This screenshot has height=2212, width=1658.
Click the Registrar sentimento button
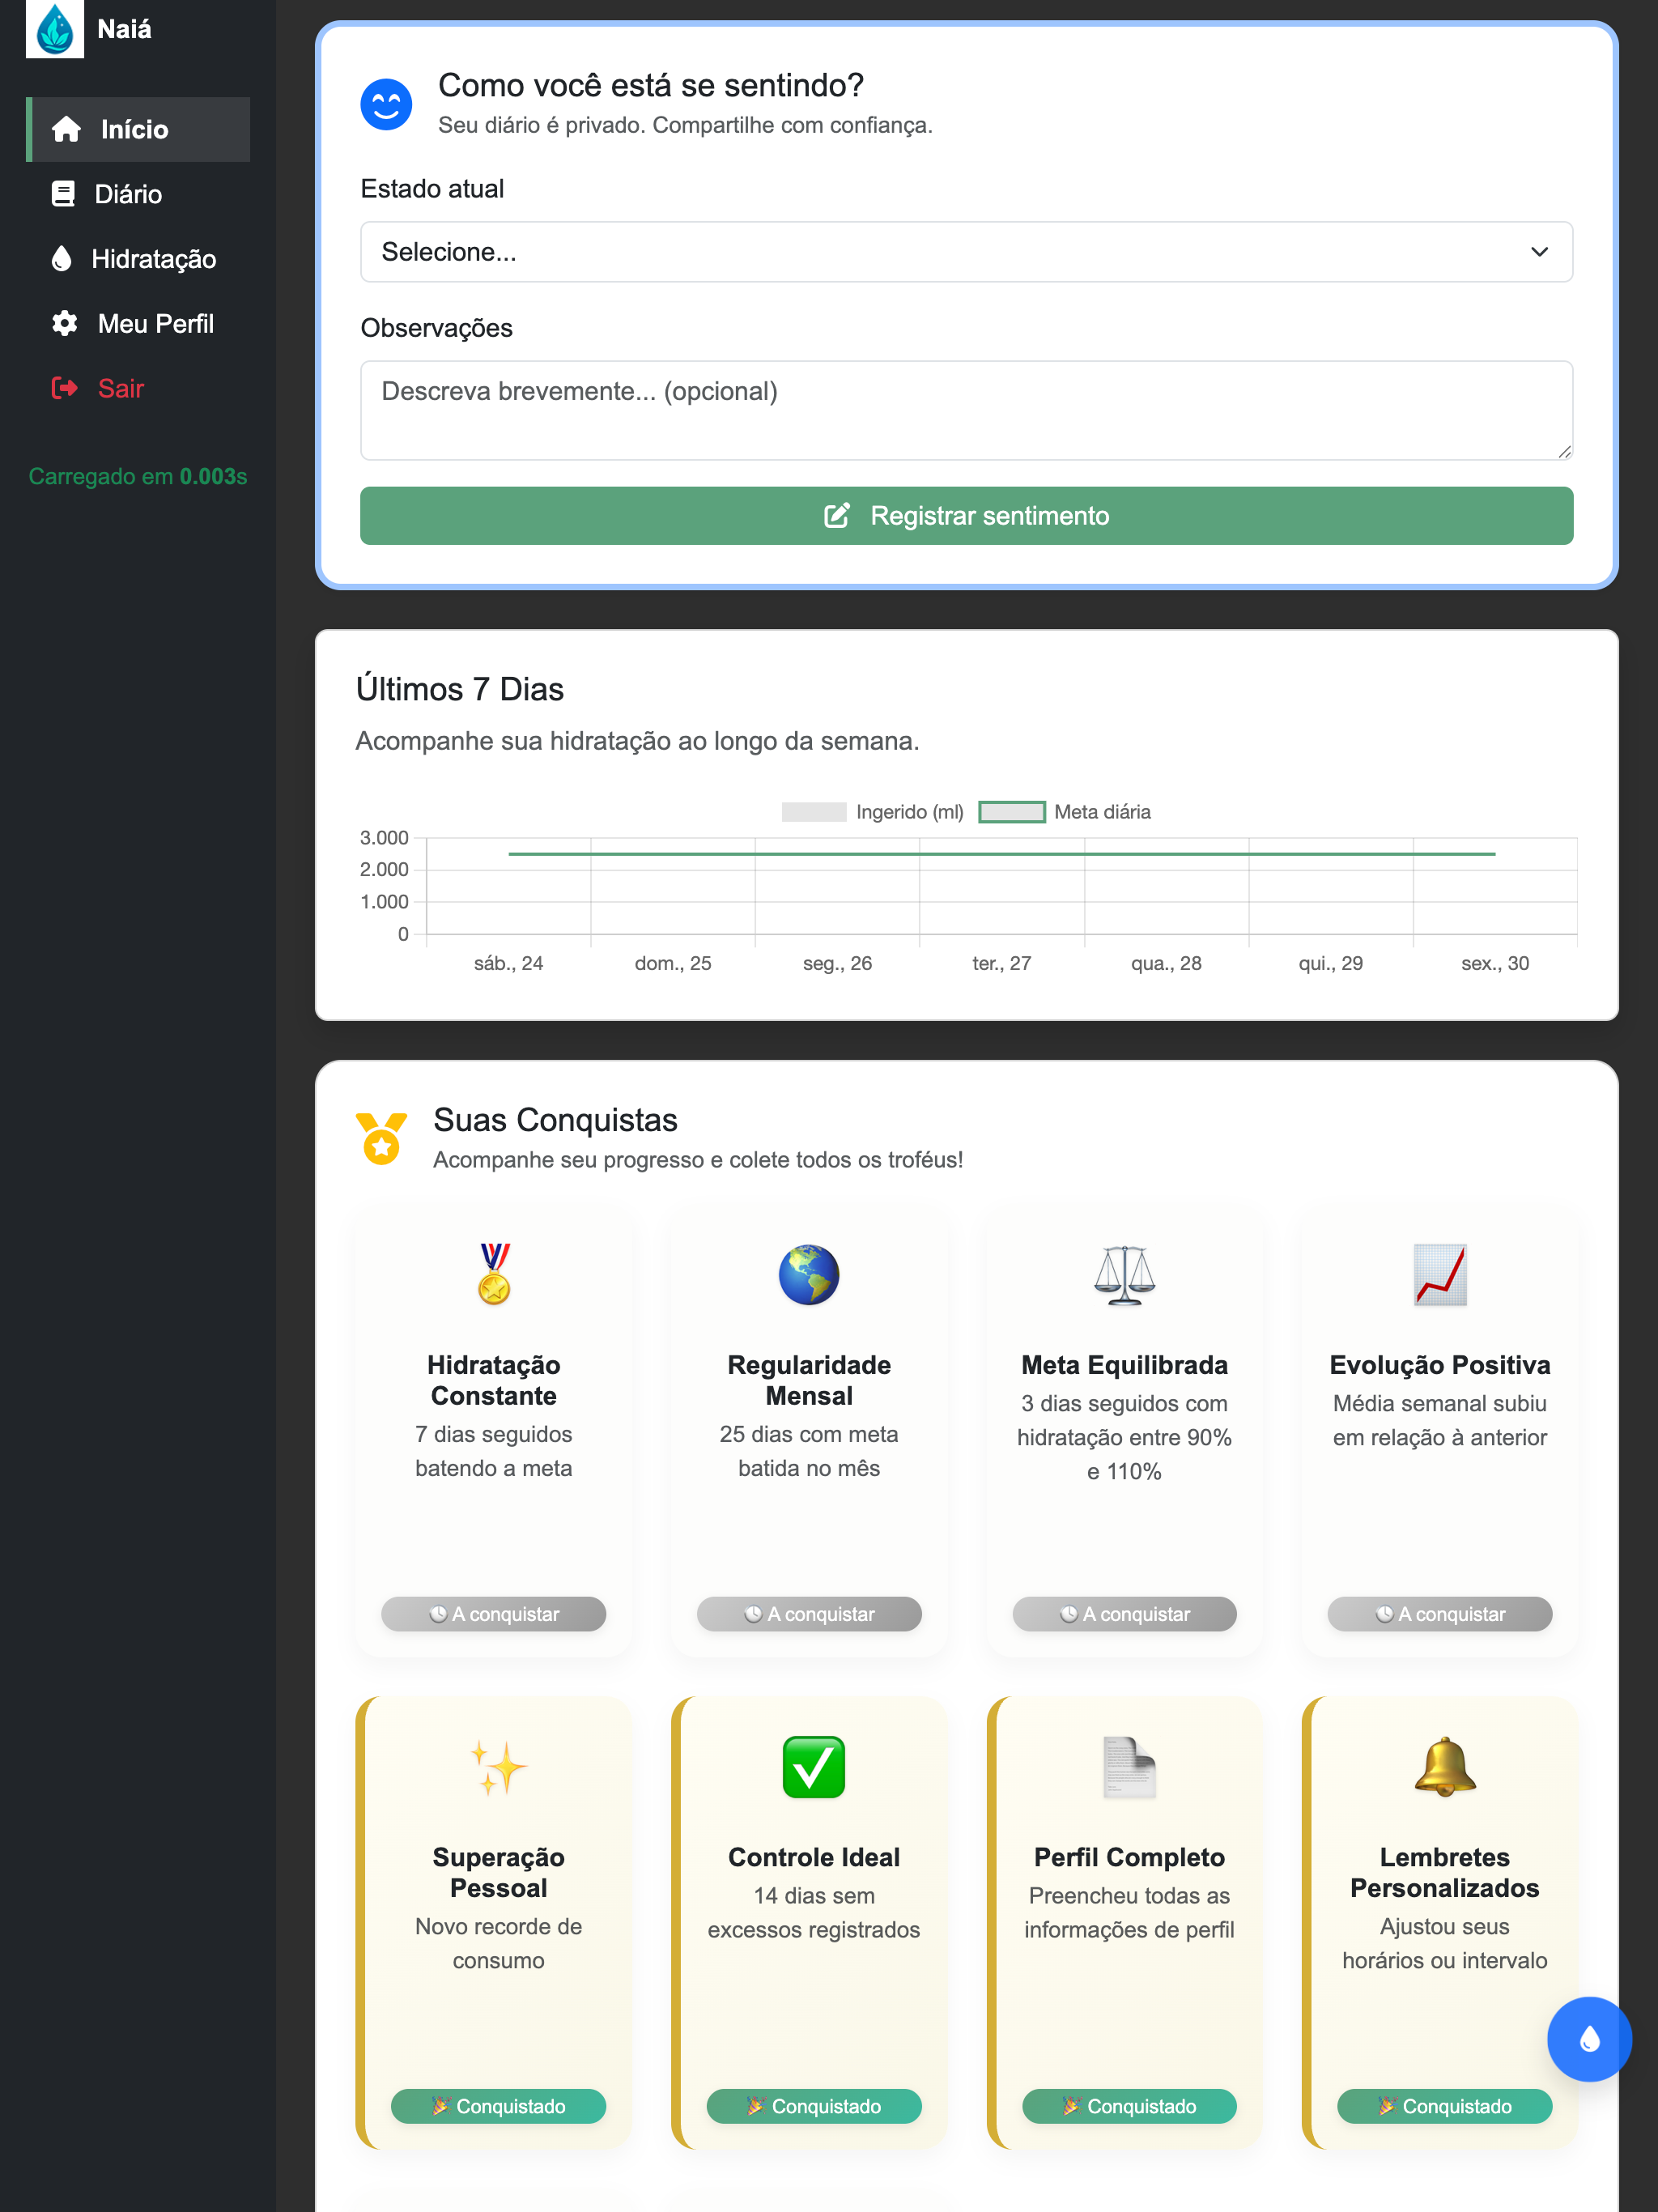966,516
